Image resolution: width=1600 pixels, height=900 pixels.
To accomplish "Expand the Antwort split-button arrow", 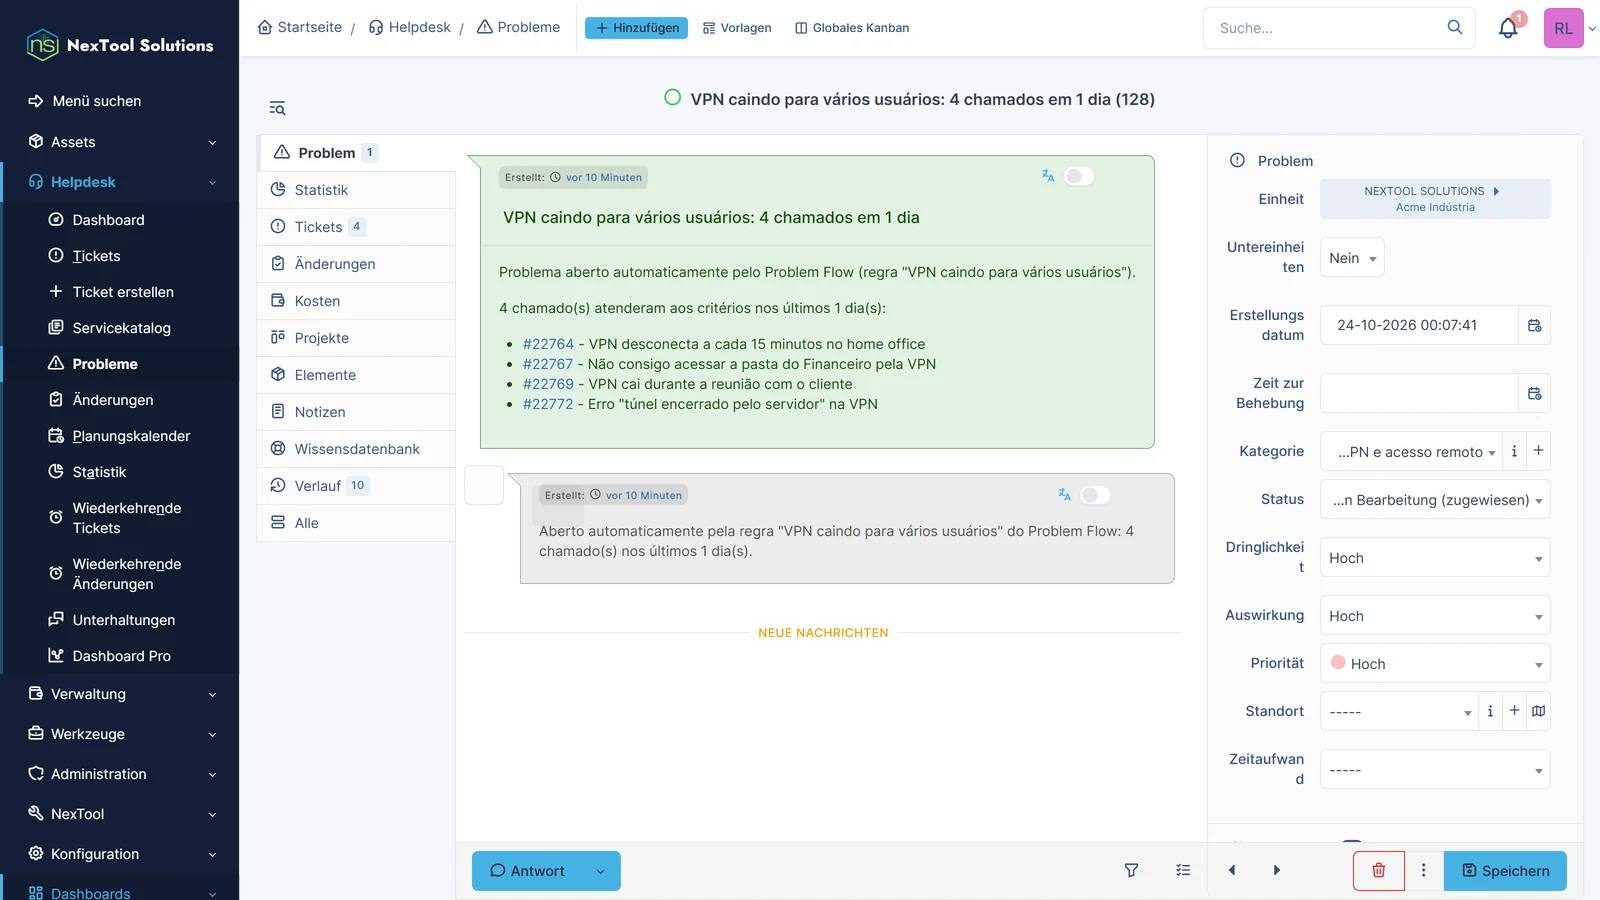I will 600,871.
